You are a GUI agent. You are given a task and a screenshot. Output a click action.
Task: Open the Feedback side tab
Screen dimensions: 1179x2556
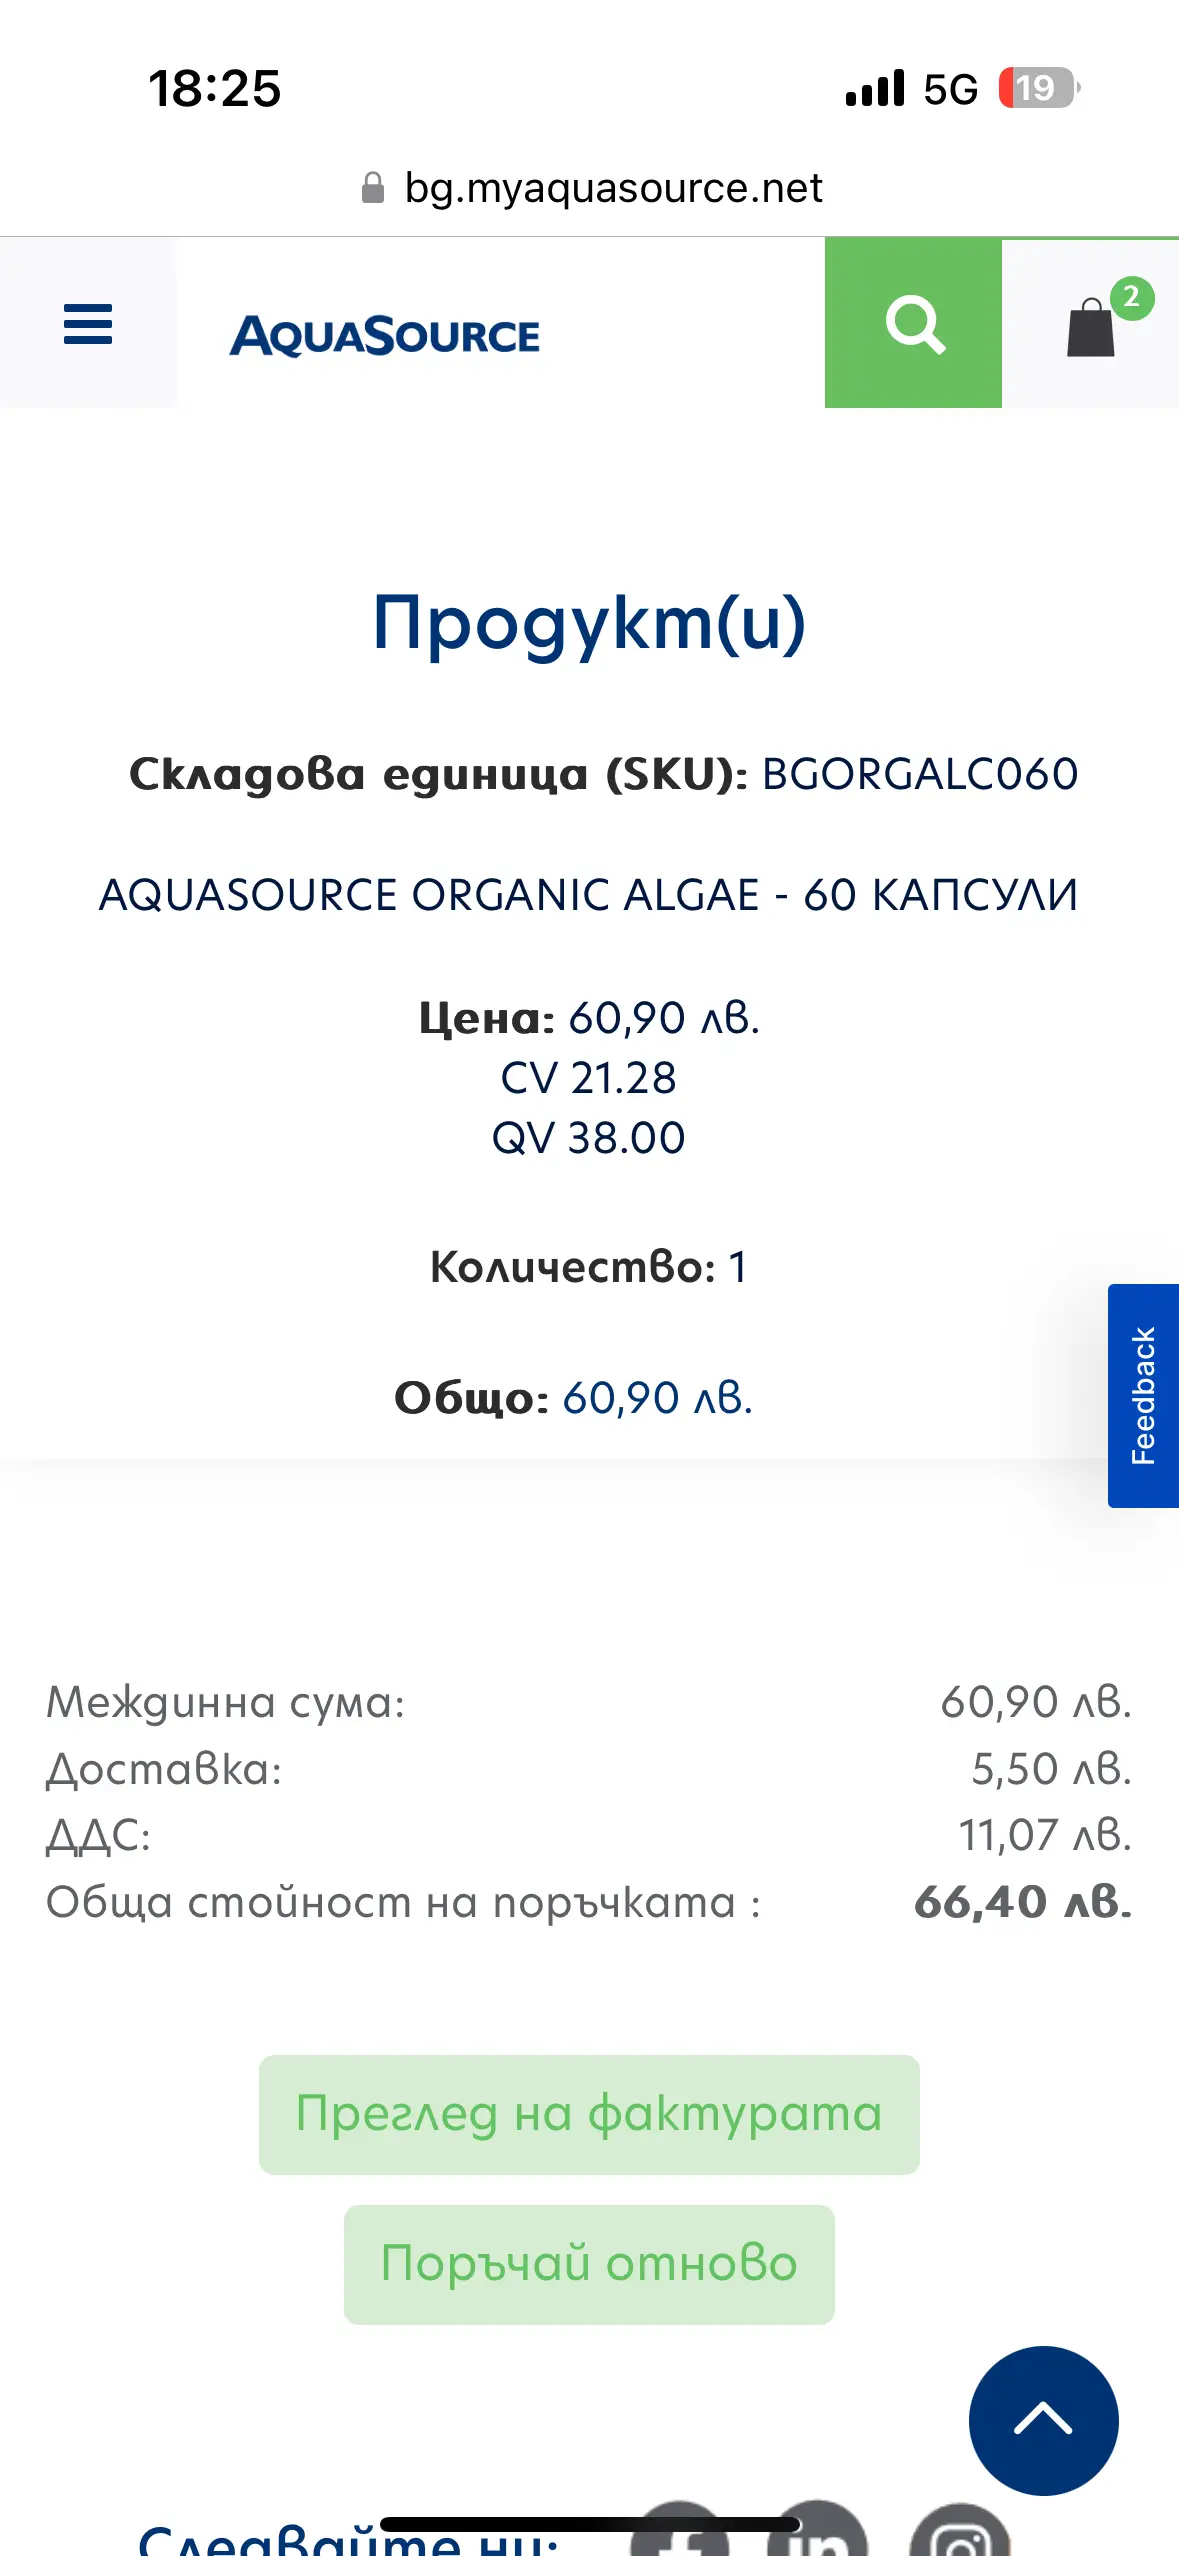tap(1143, 1395)
